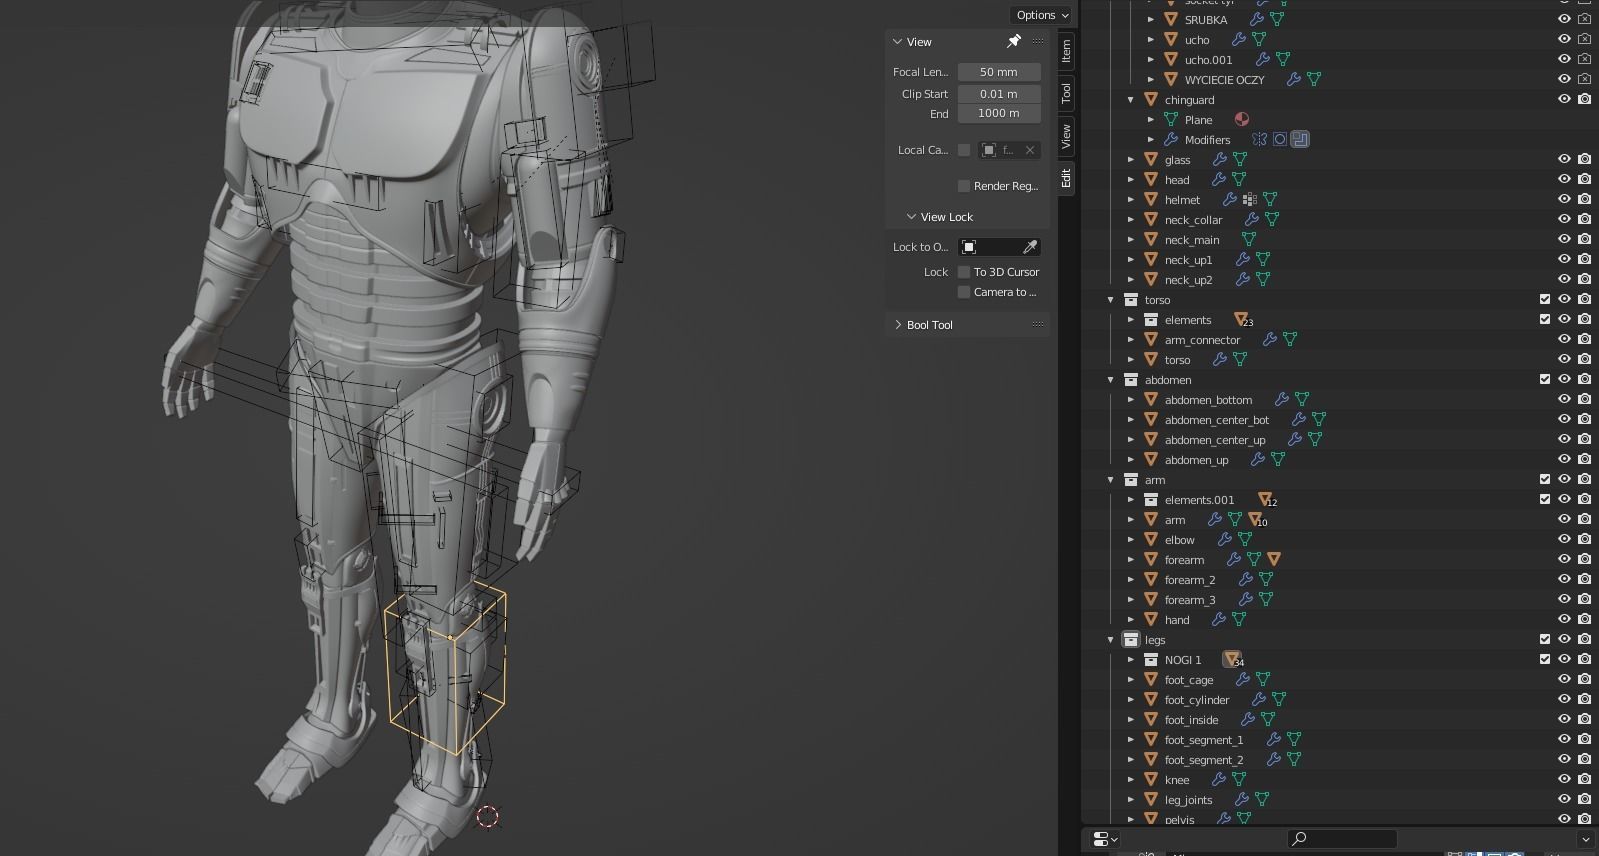Click the red material icon beside Plane
Screen dimensions: 1599x856
1241,119
